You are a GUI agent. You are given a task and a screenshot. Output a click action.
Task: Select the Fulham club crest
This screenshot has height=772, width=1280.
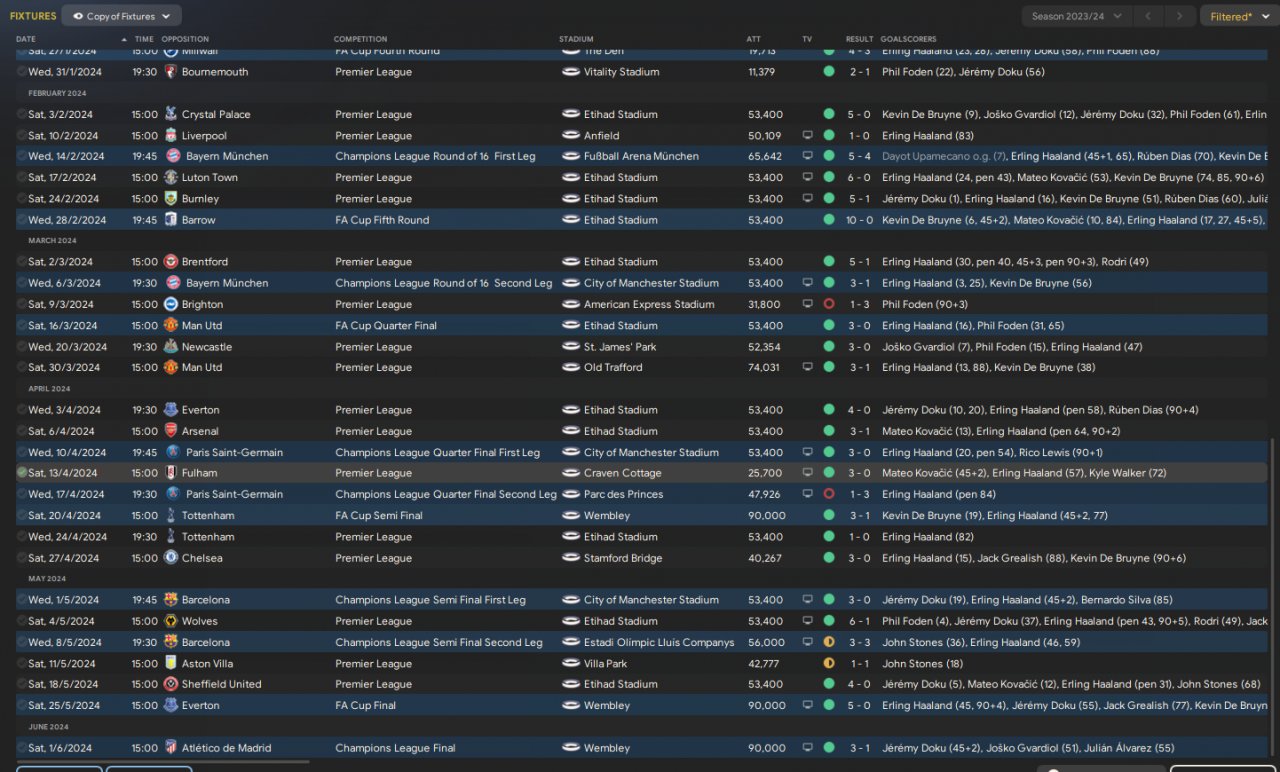170,473
